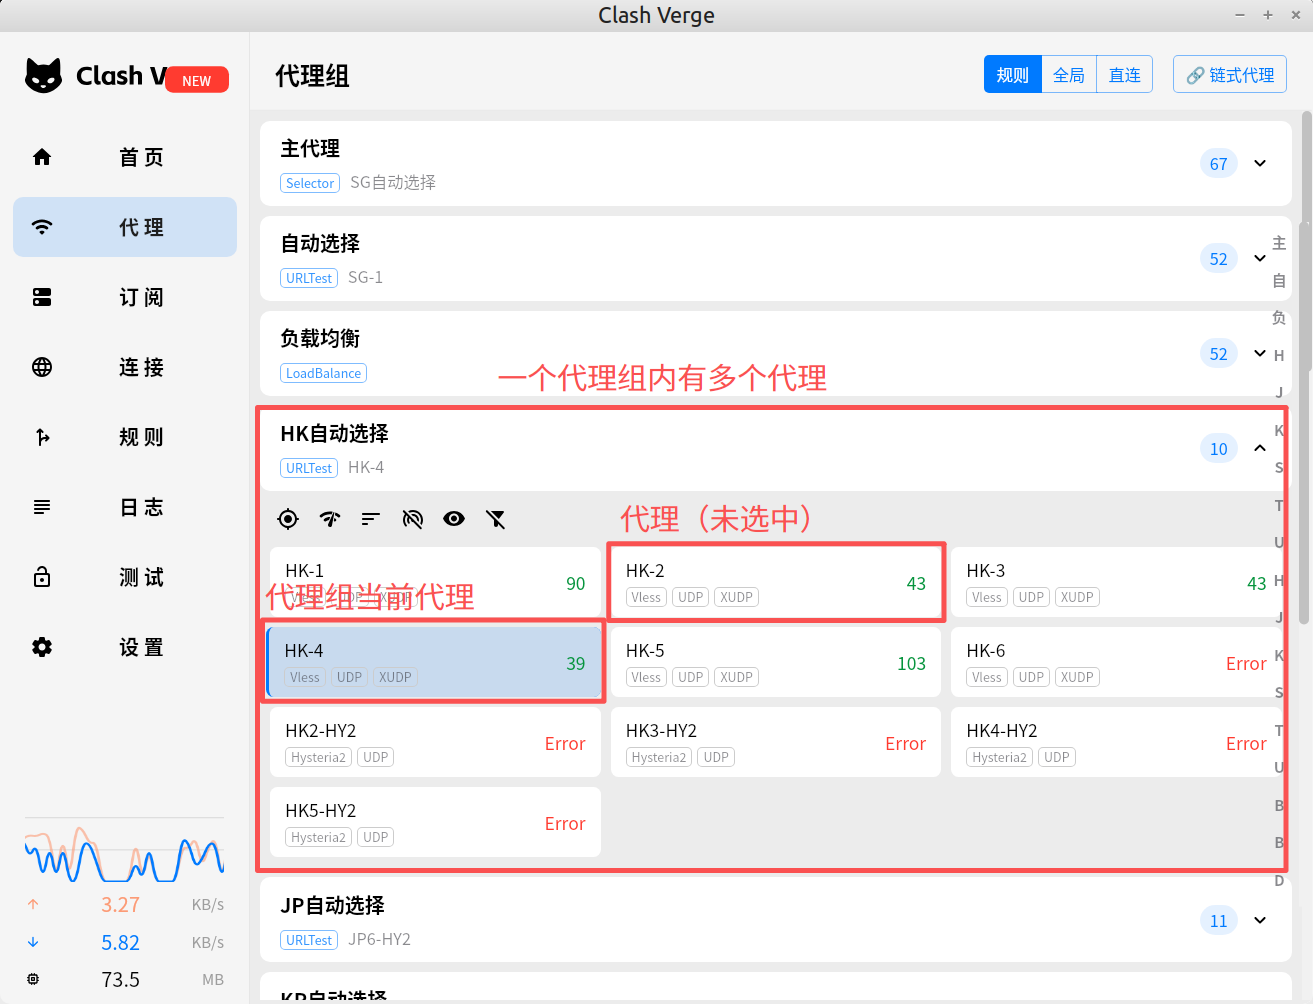1313x1004 pixels.
Task: Click the memory chip icon beside 73.5
Action: point(33,979)
